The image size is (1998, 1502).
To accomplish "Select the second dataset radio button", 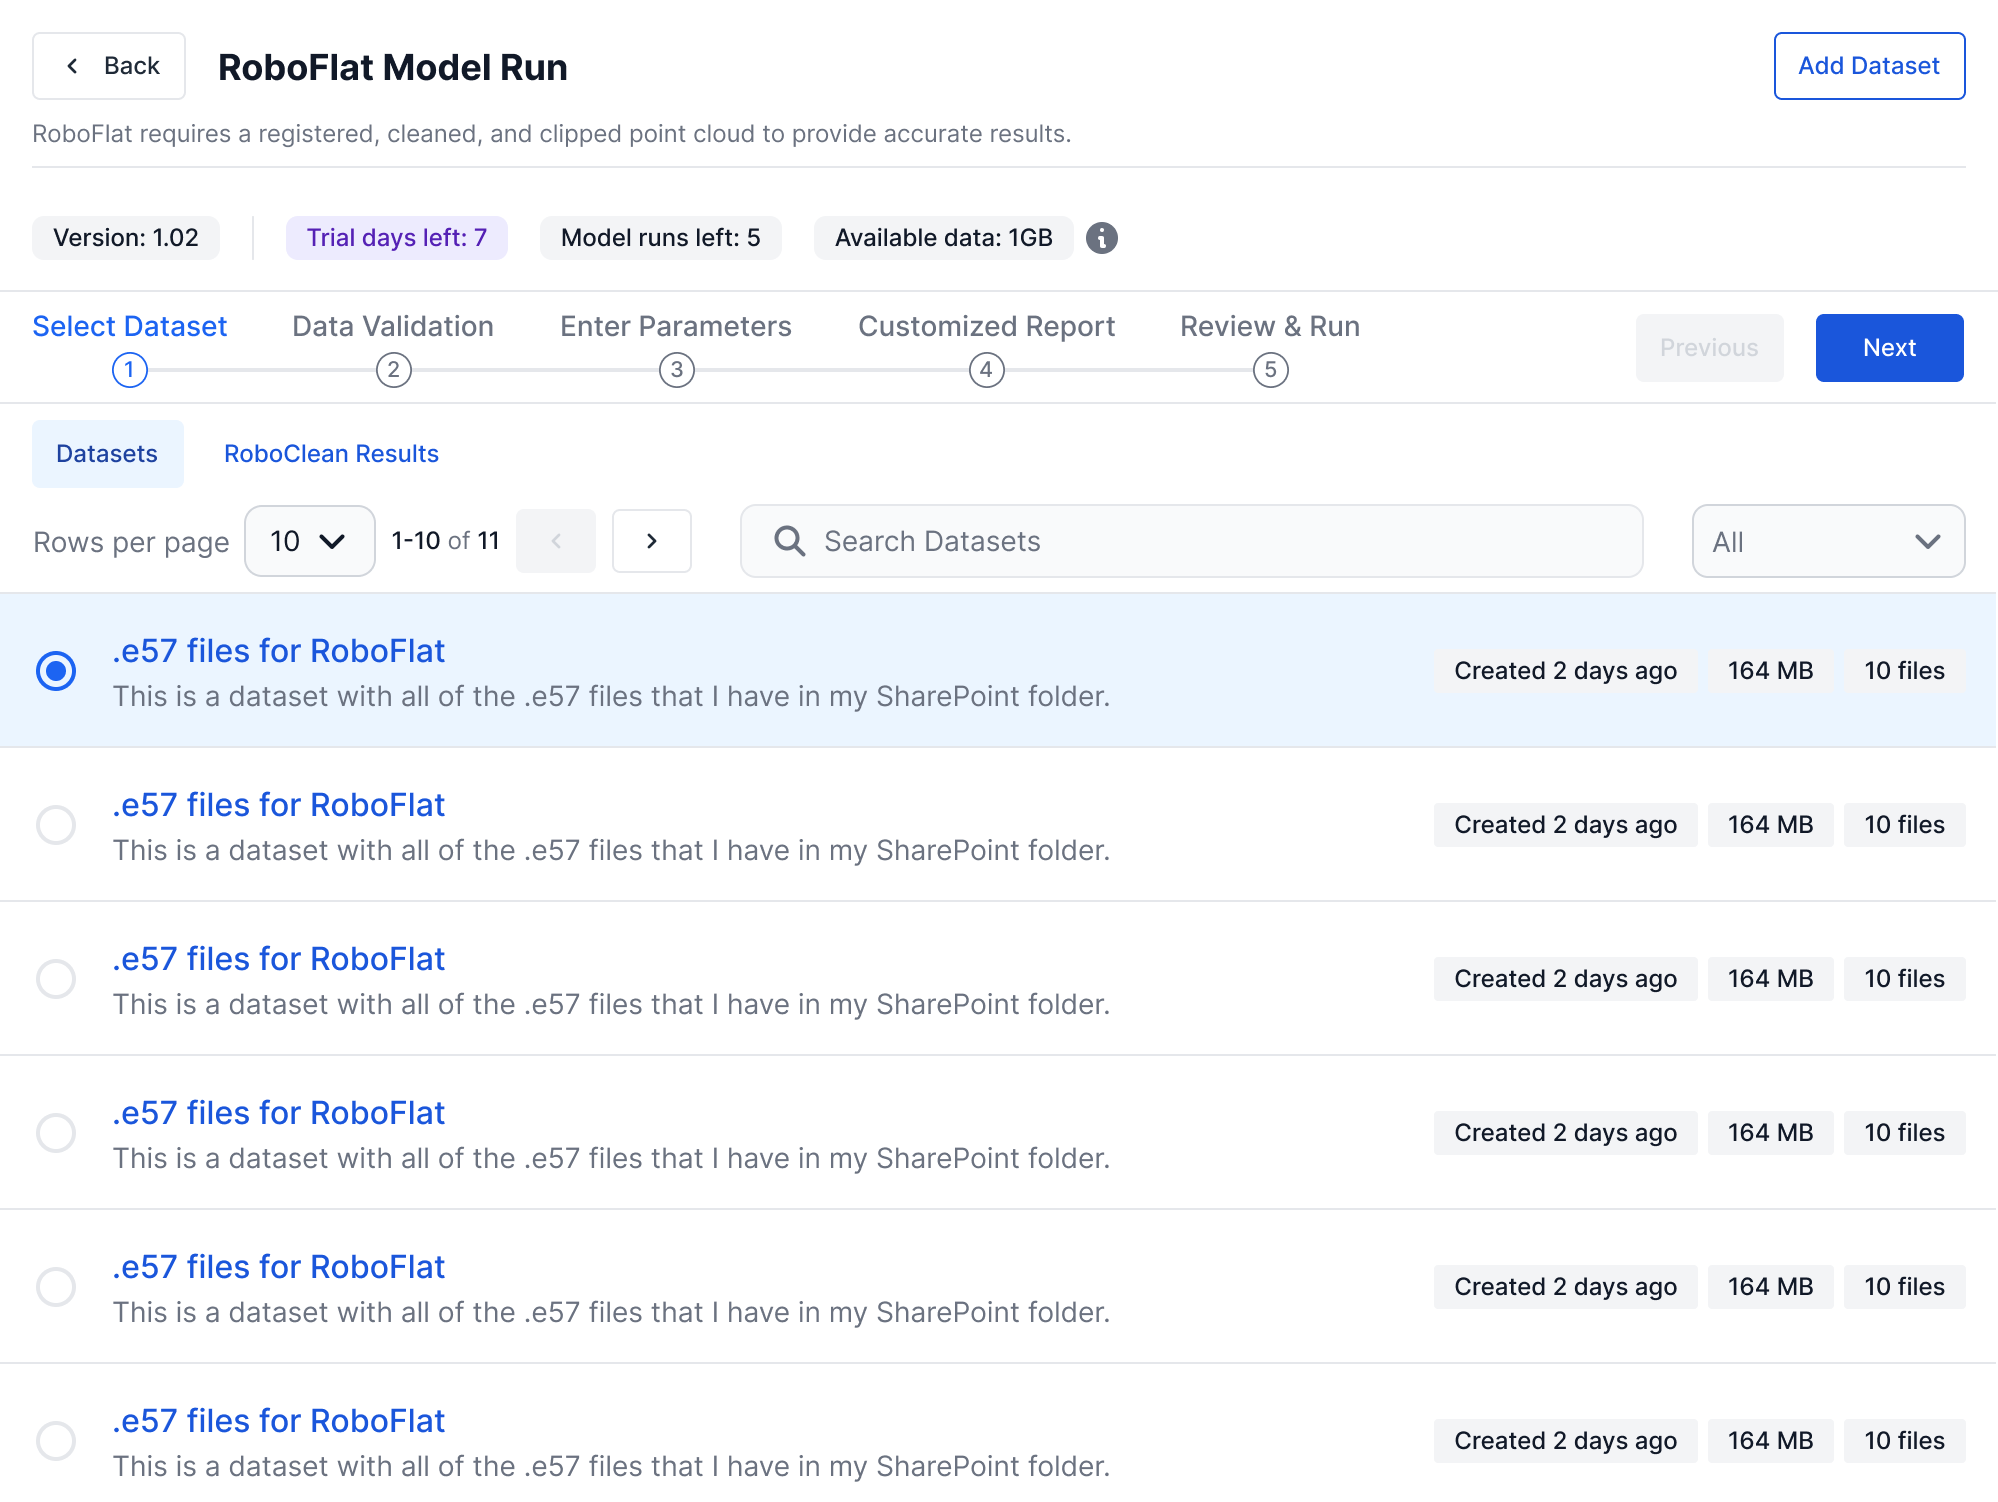I will tap(56, 825).
